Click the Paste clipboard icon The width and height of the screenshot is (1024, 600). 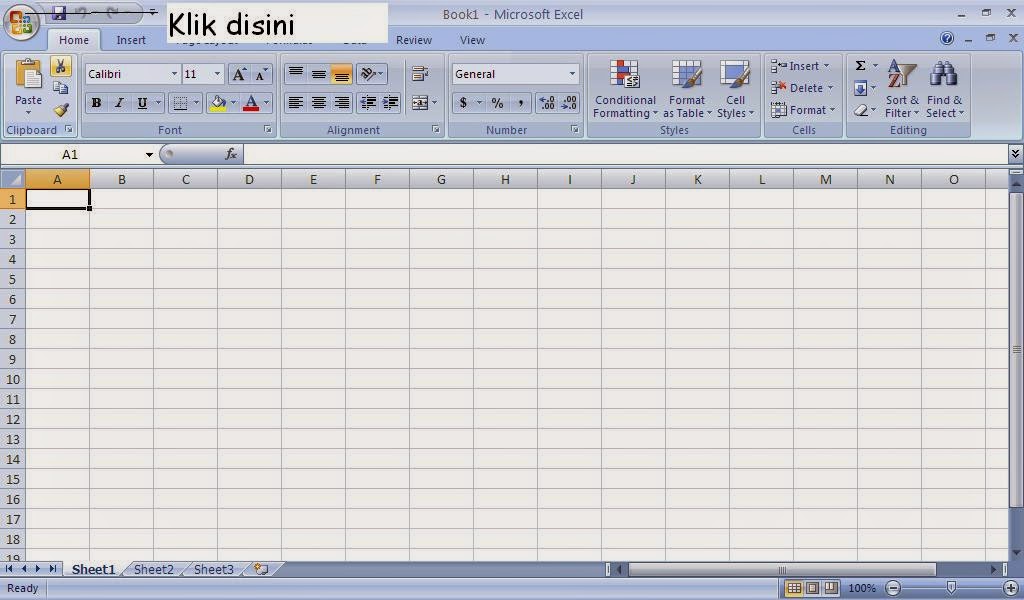(28, 73)
